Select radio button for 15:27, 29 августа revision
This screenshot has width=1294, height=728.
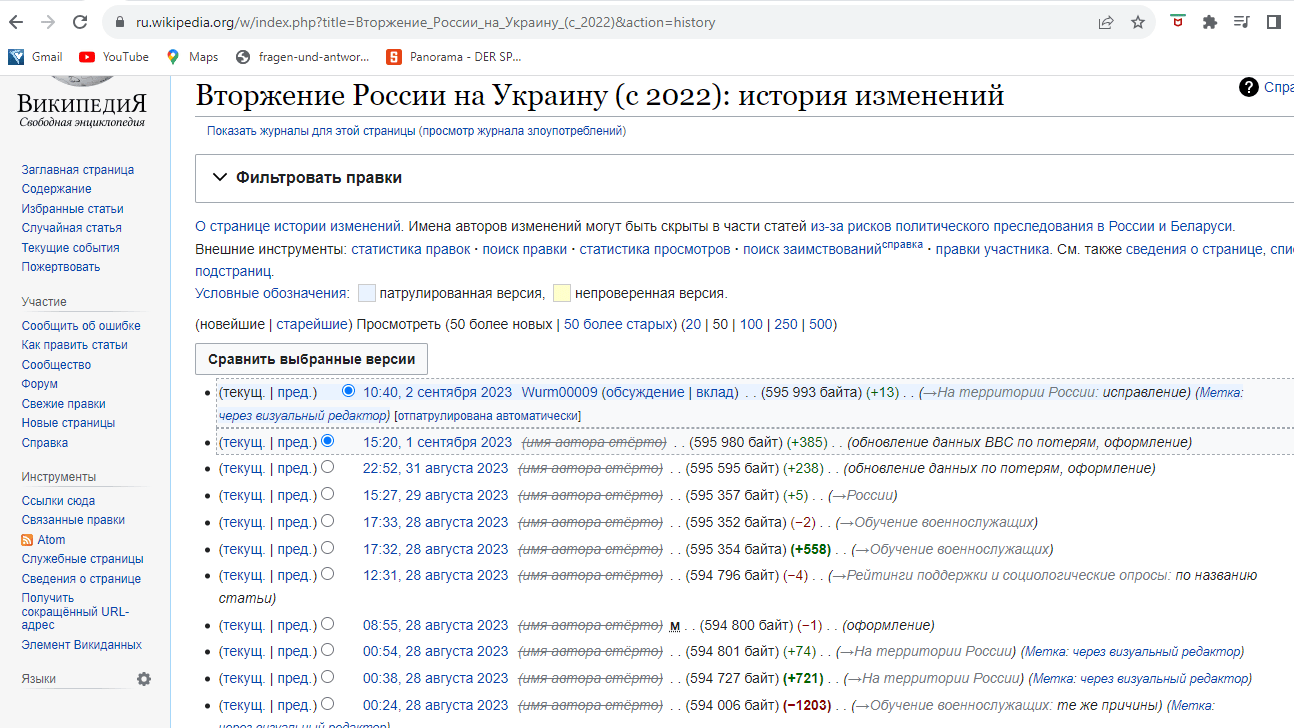pos(327,494)
